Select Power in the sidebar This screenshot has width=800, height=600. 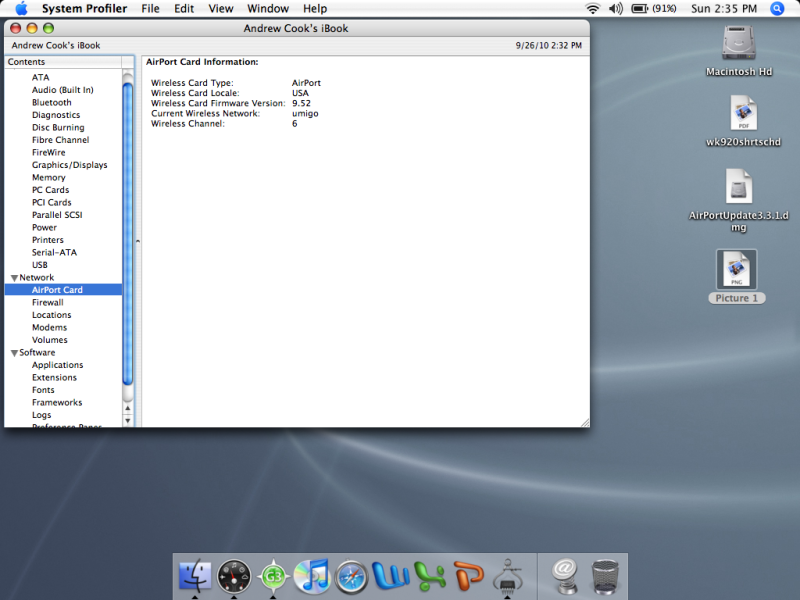44,228
